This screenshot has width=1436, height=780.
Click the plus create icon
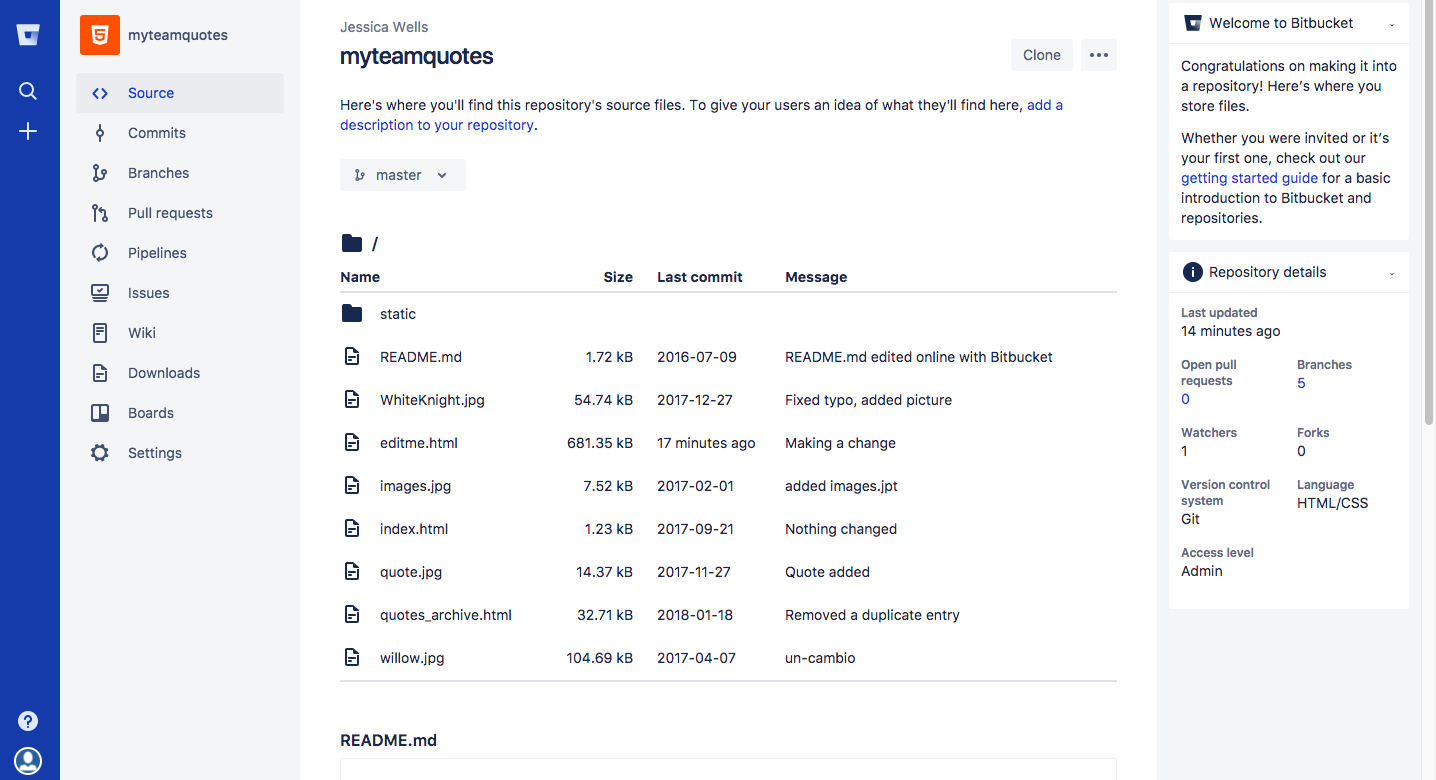(x=28, y=131)
